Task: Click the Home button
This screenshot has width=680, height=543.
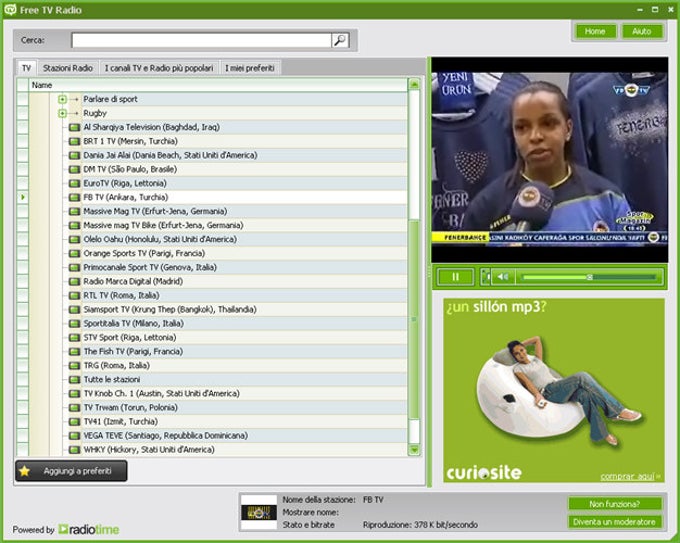Action: coord(595,31)
